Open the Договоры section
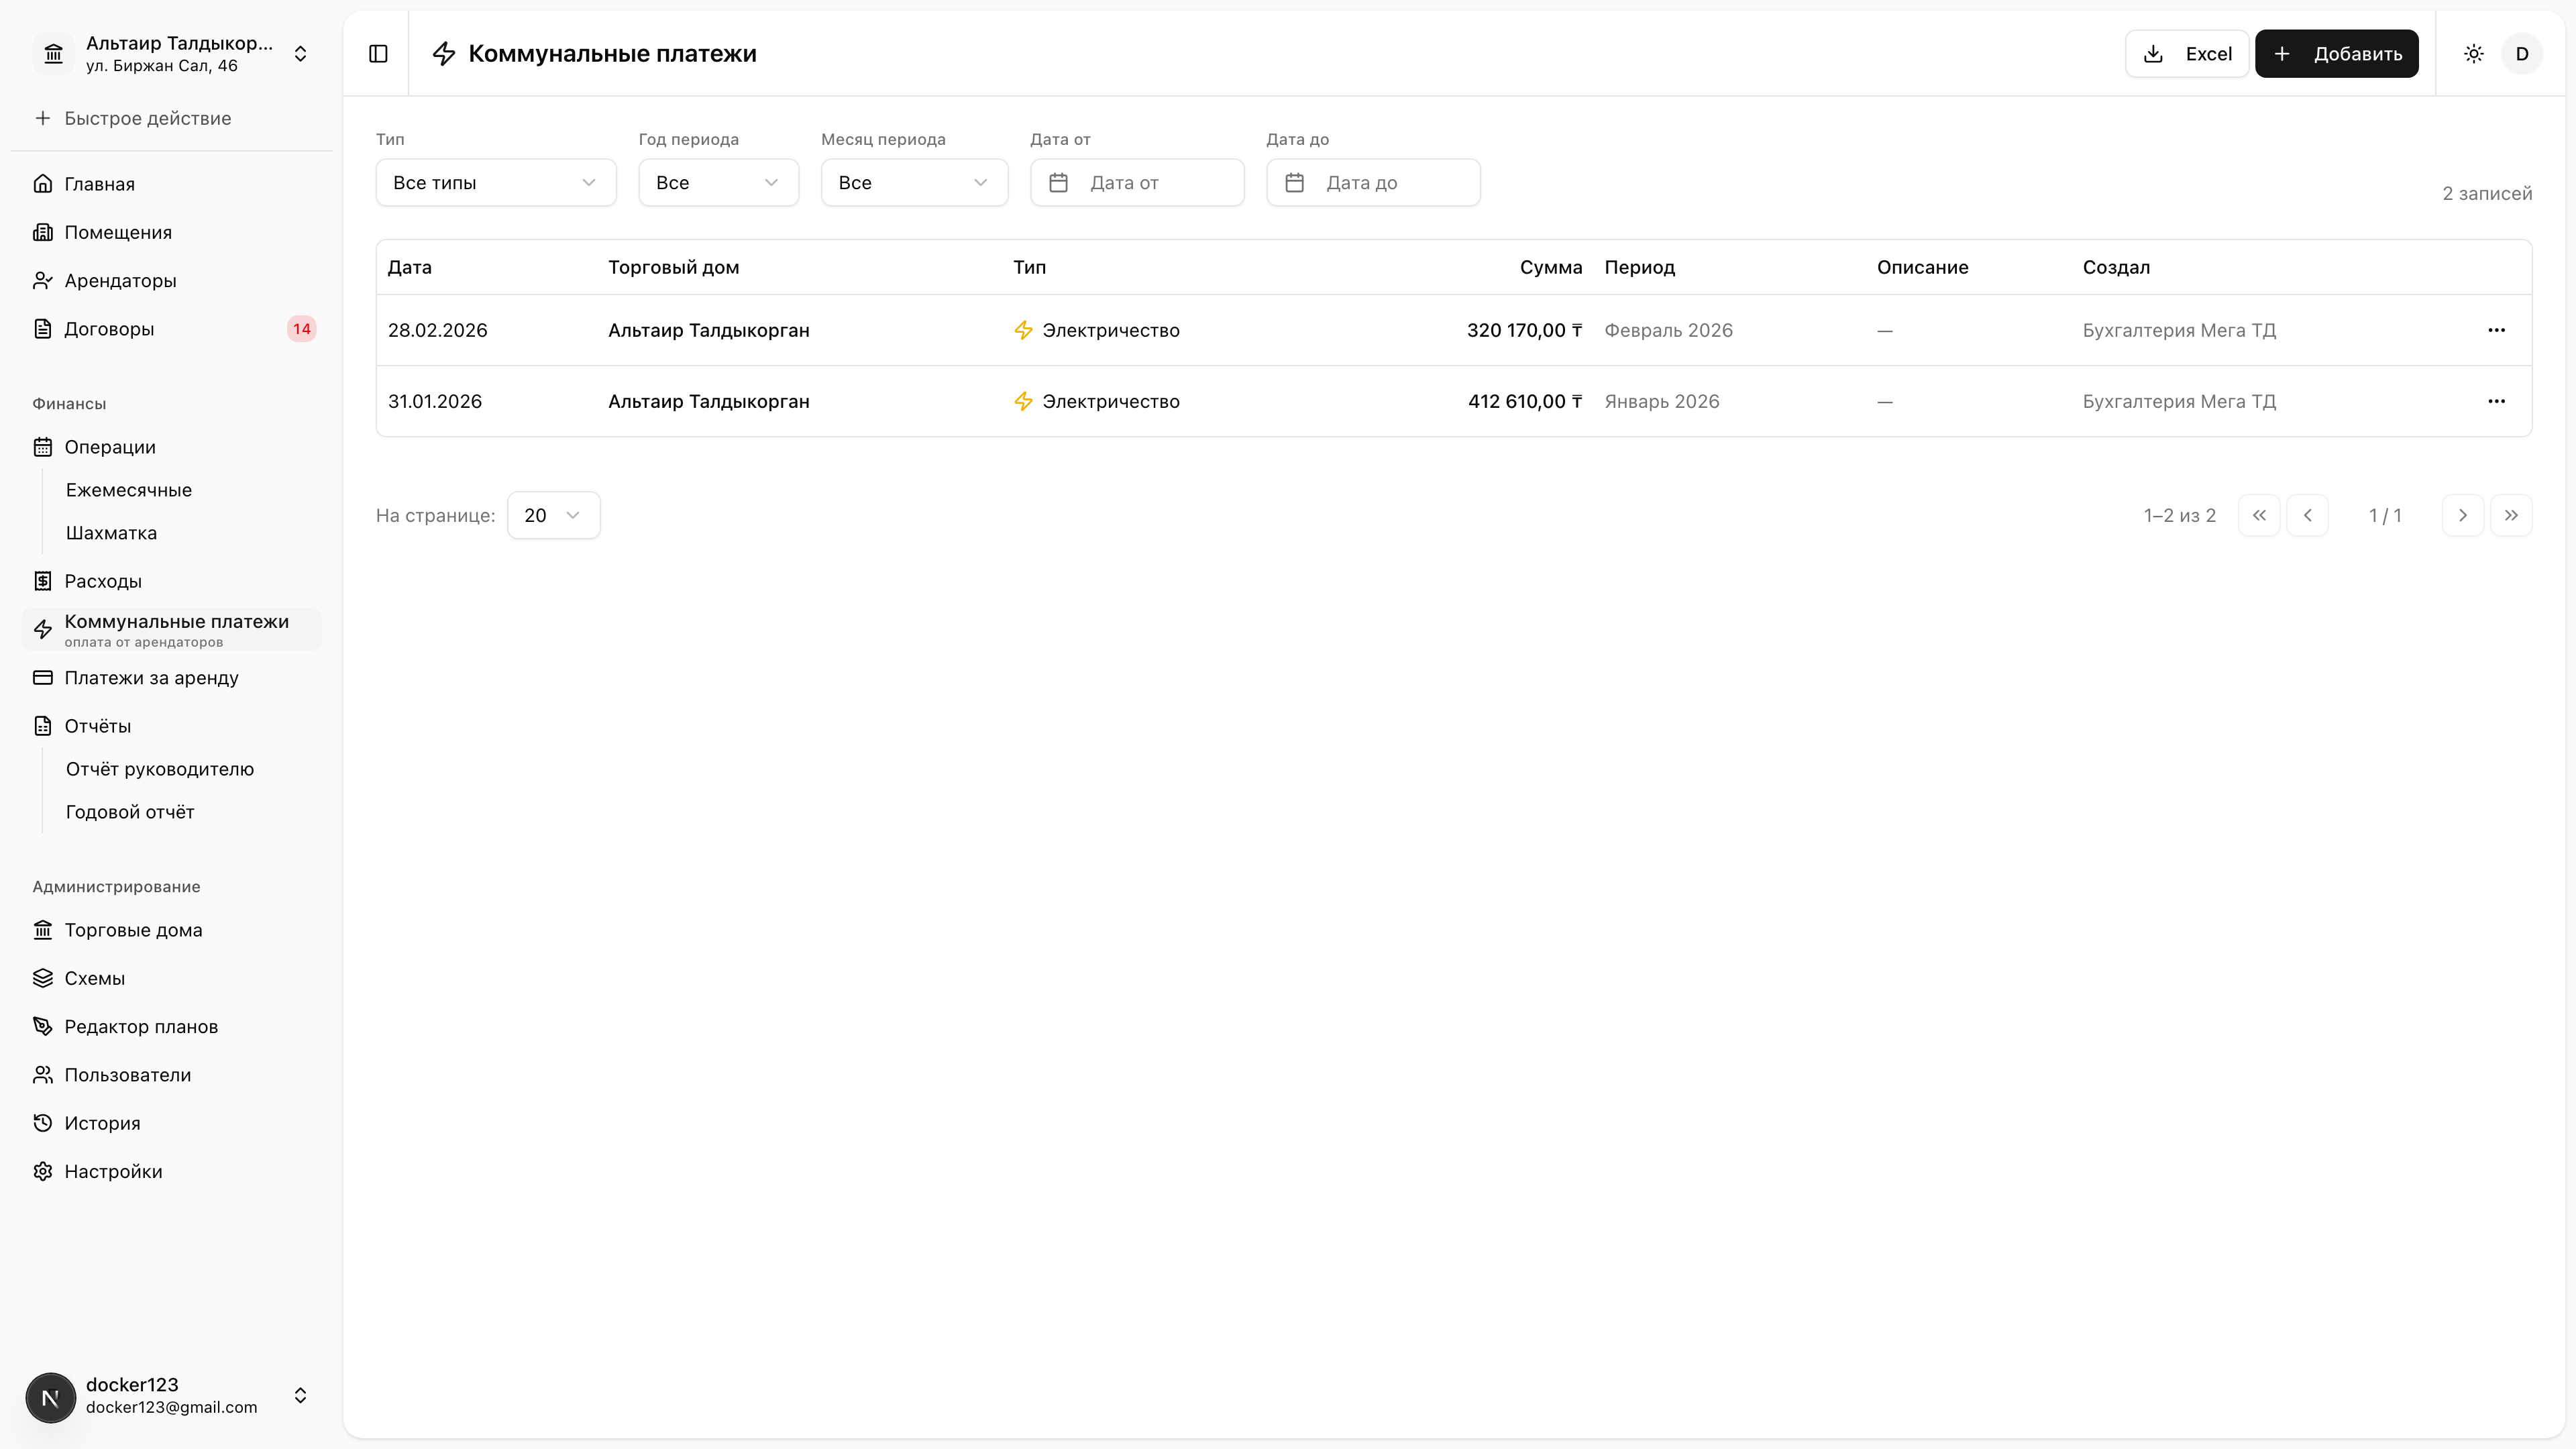 [x=172, y=329]
